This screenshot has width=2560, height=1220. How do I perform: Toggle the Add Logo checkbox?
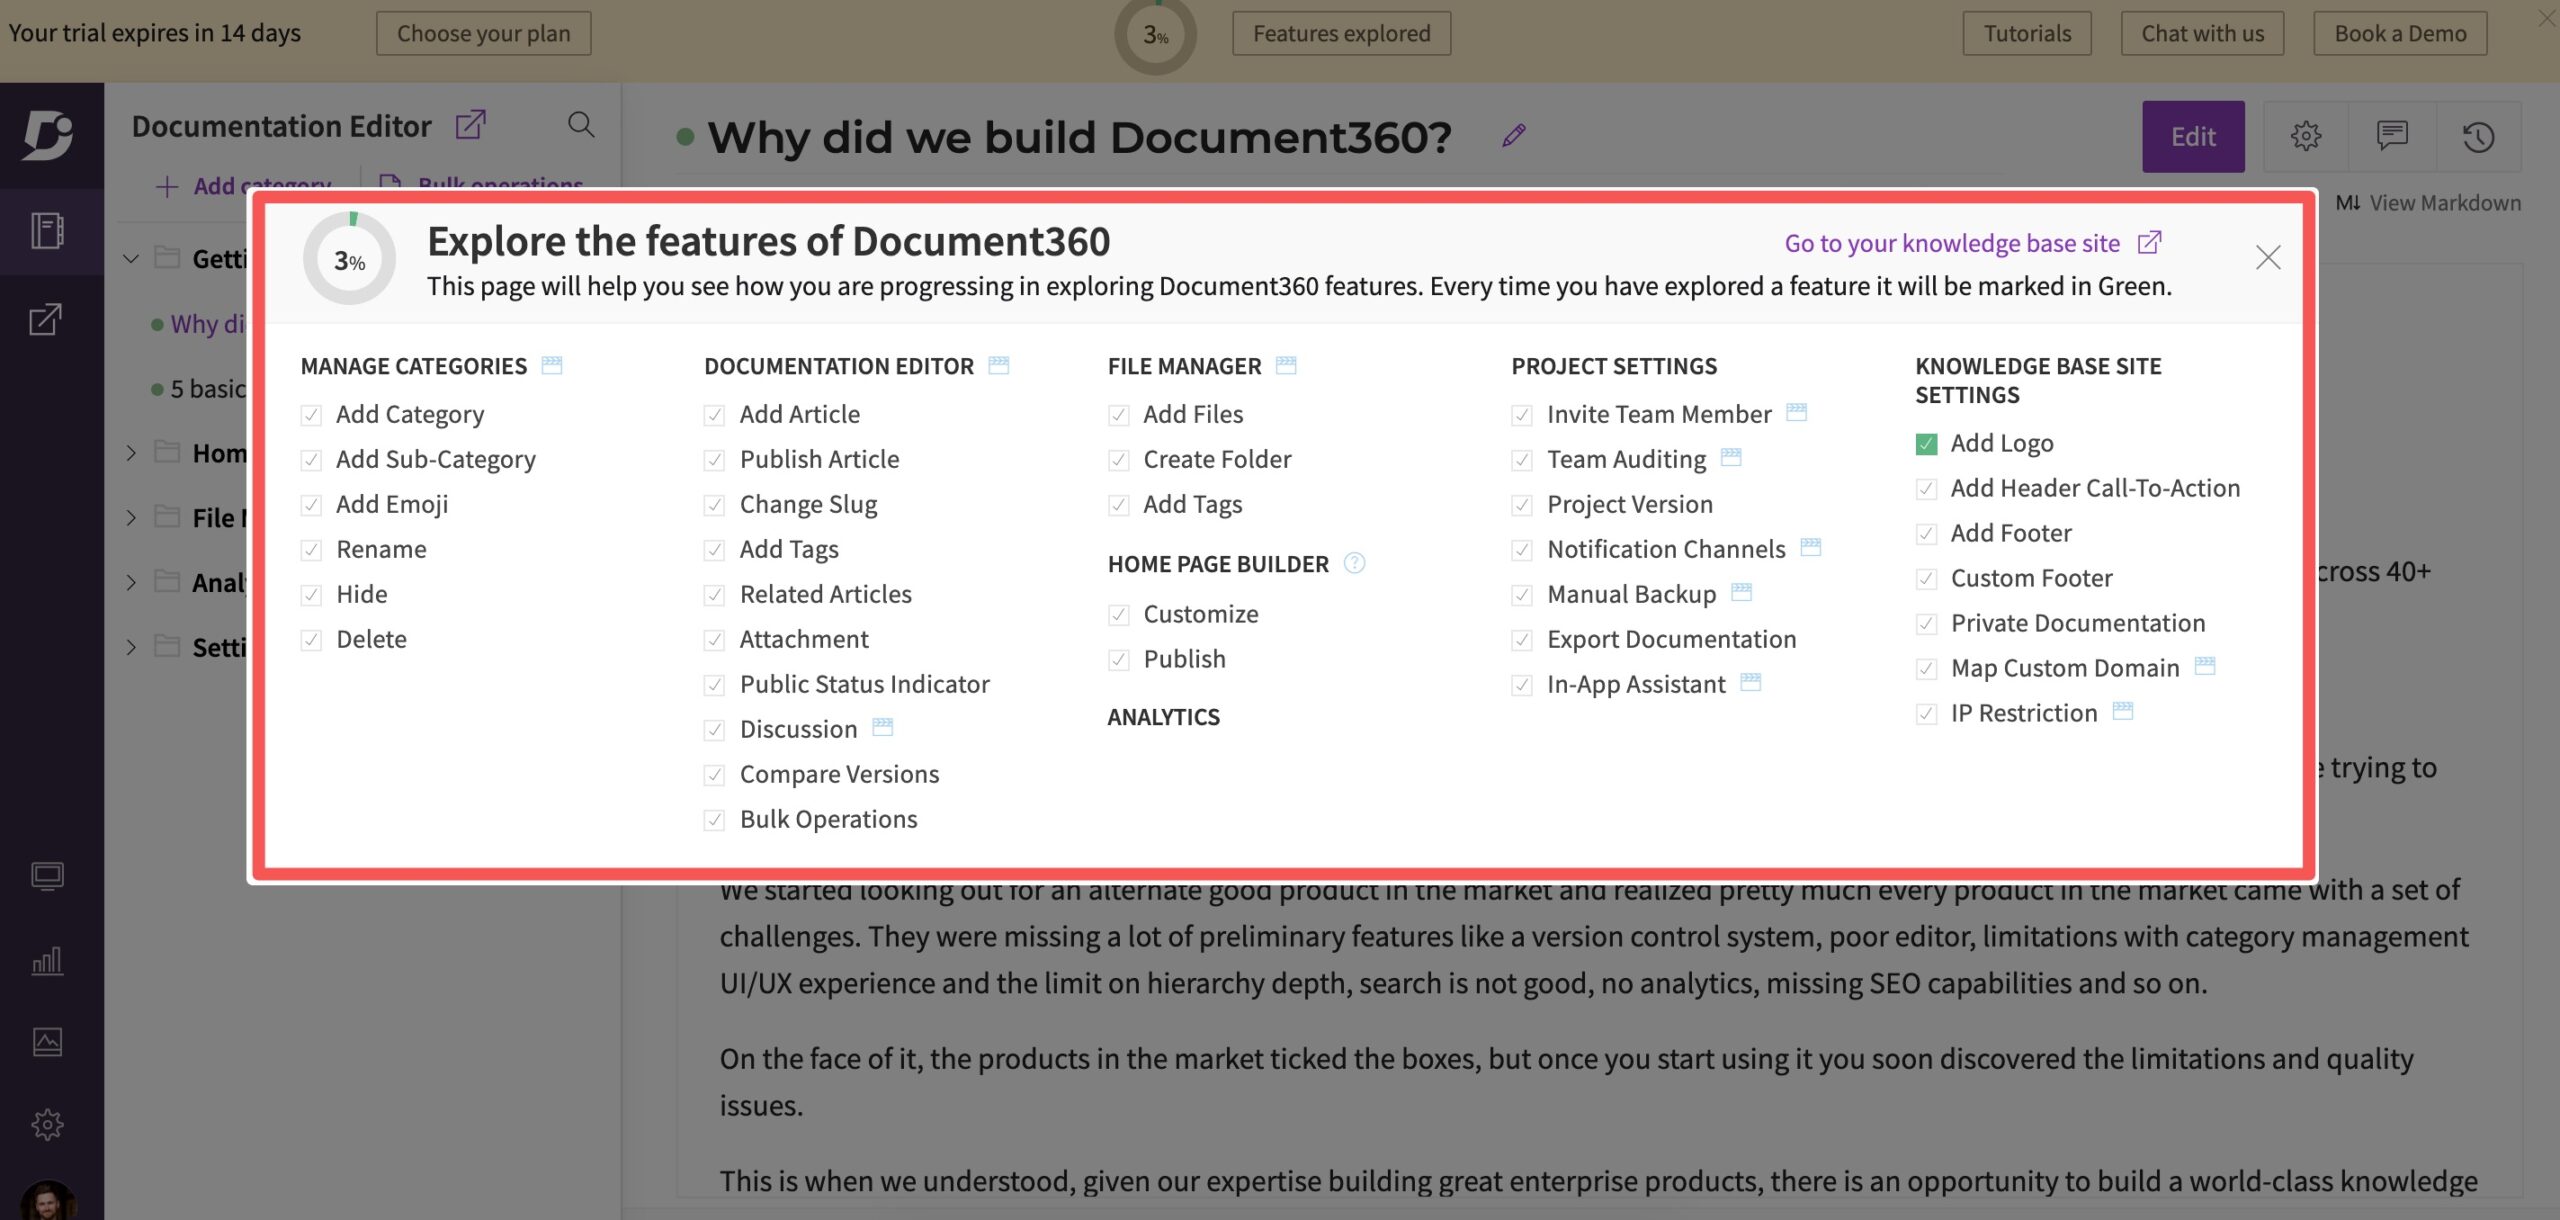(1926, 444)
